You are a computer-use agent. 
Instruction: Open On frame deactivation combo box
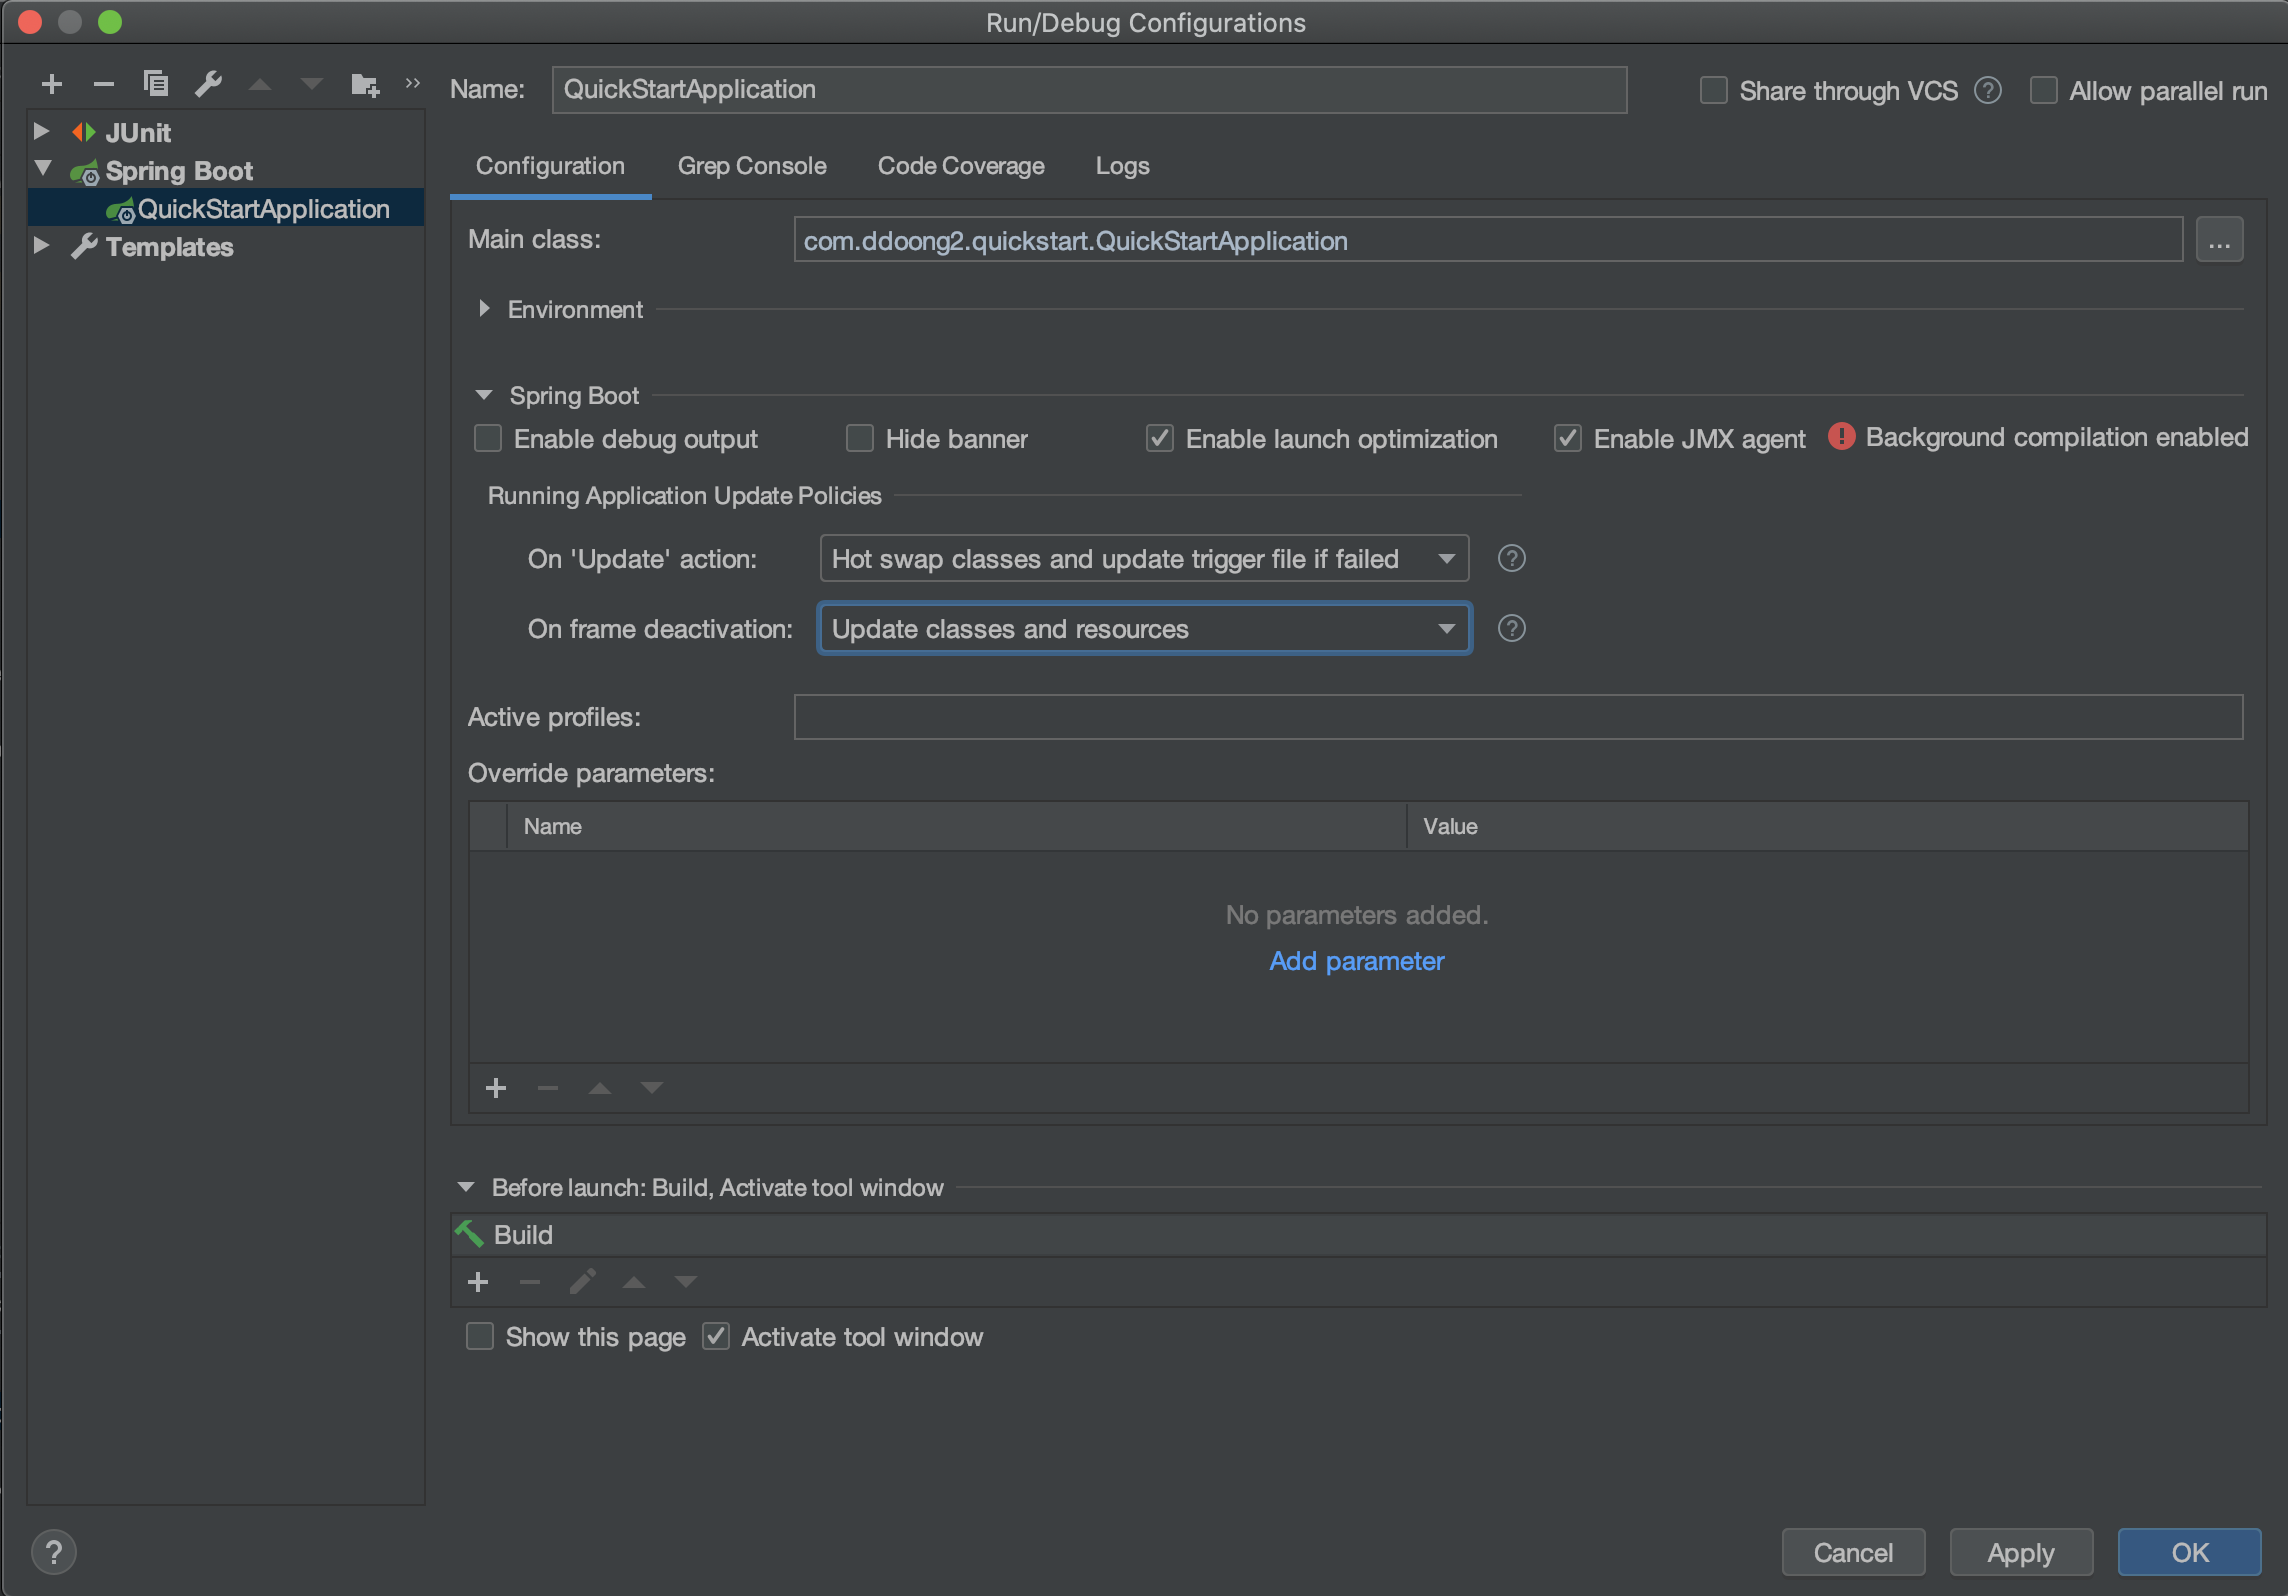coord(1143,629)
